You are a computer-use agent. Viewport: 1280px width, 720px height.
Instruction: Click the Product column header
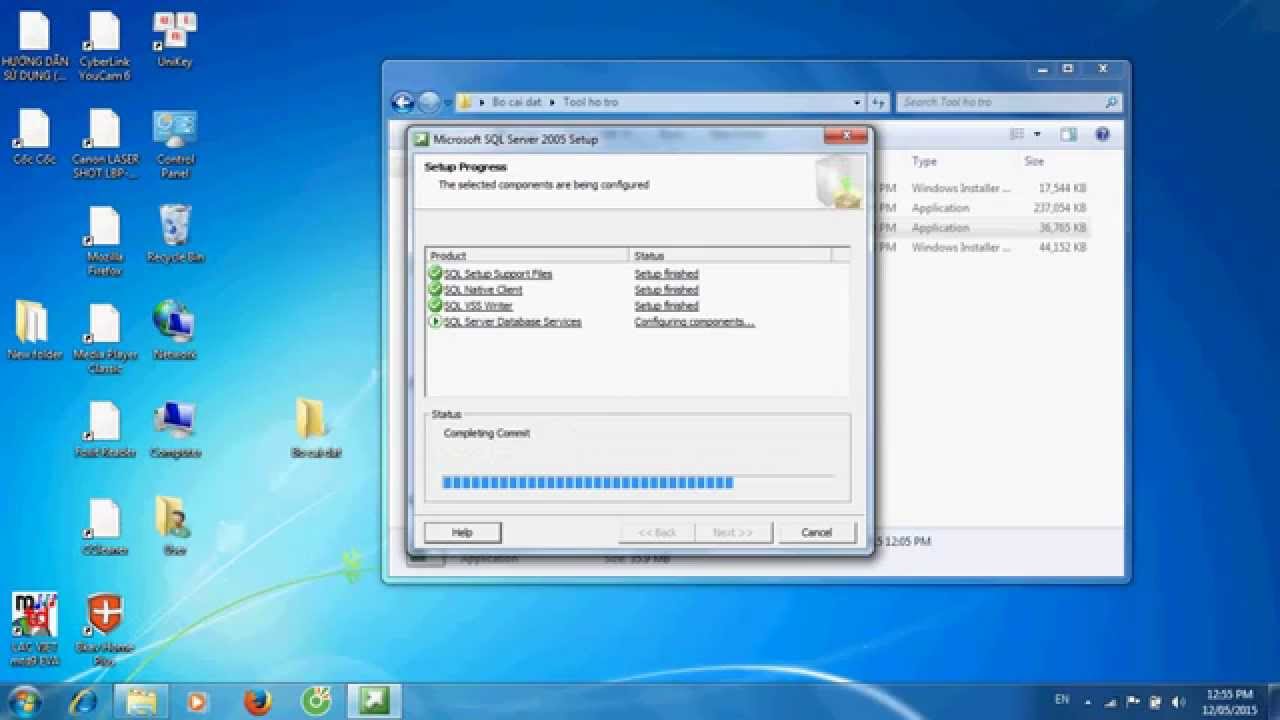pyautogui.click(x=527, y=255)
